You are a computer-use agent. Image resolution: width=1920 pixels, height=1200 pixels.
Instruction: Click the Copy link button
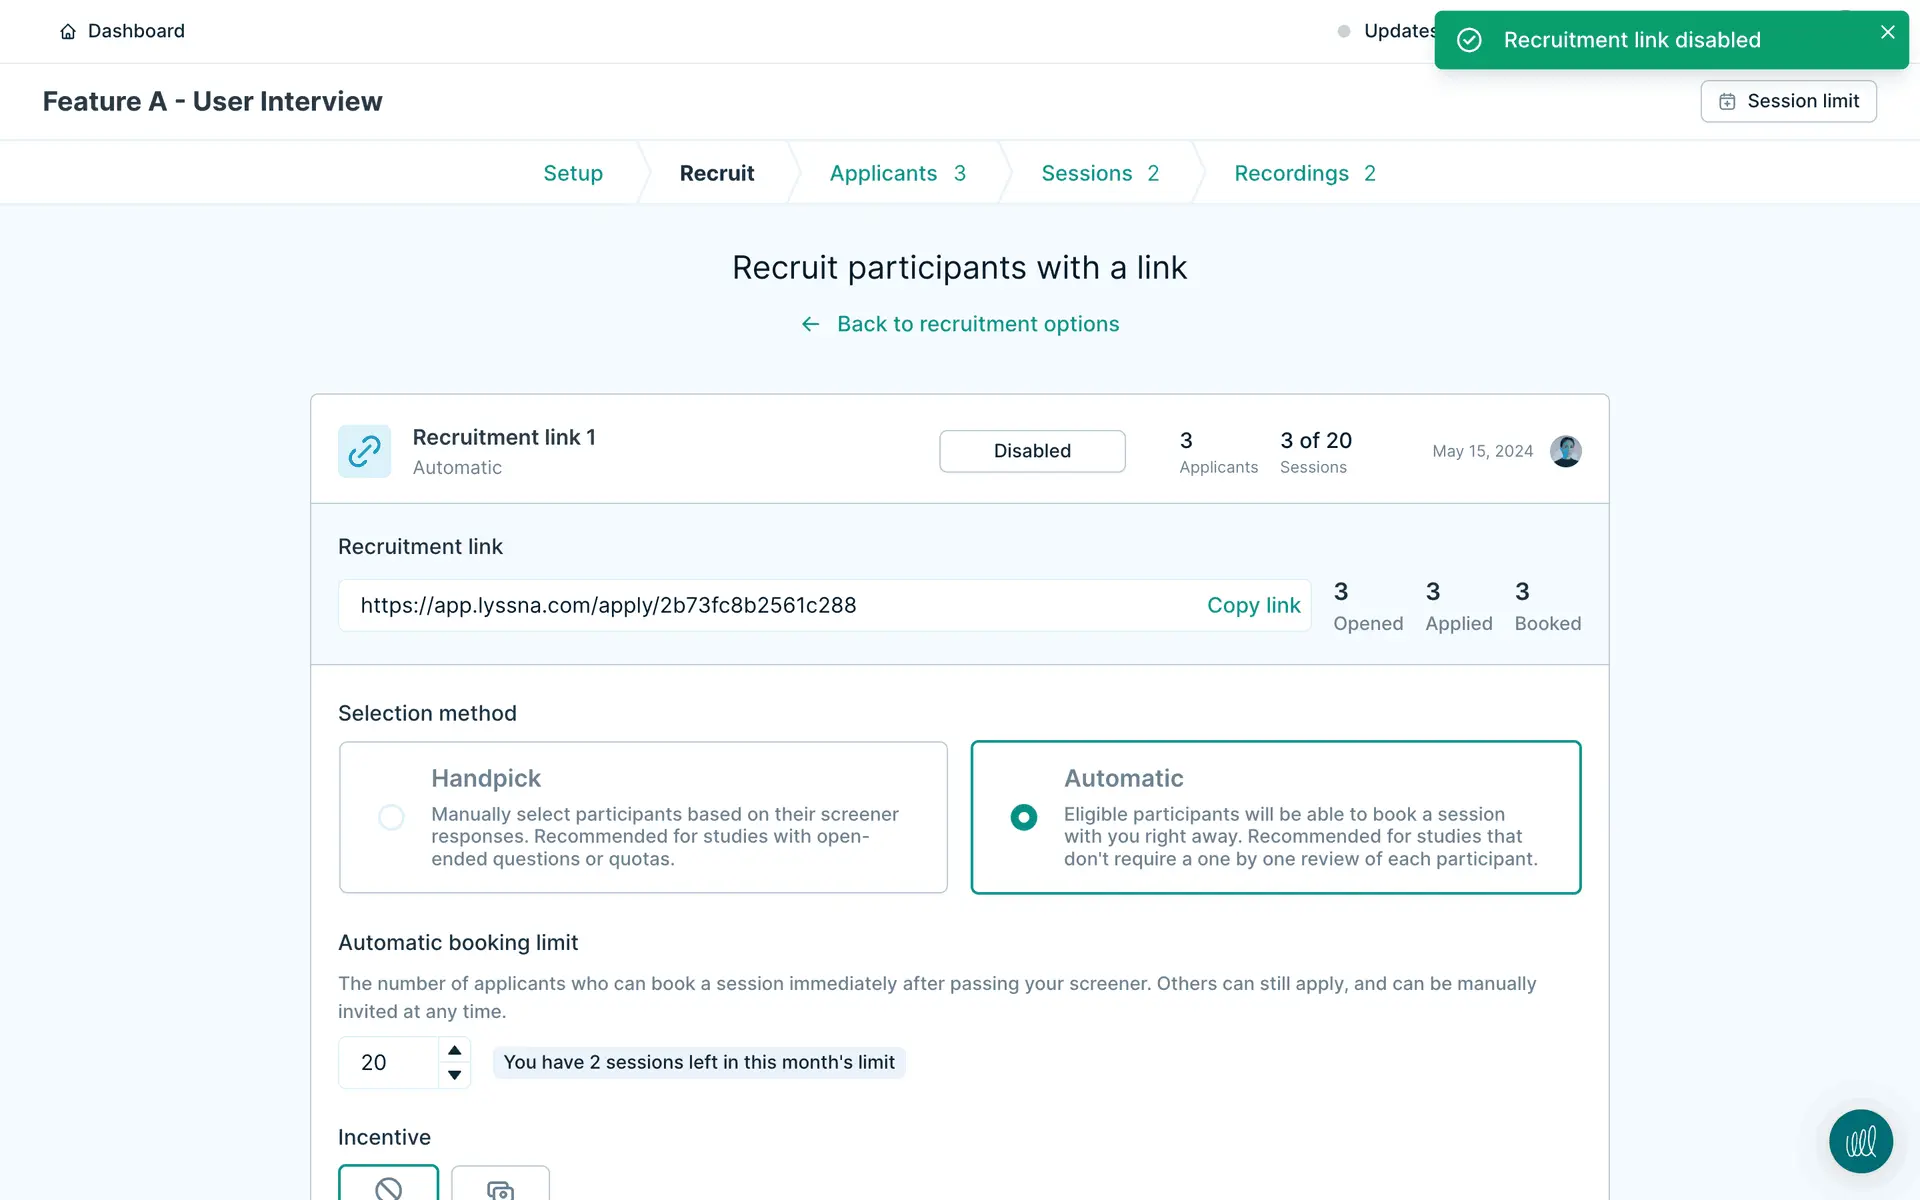[x=1253, y=605]
